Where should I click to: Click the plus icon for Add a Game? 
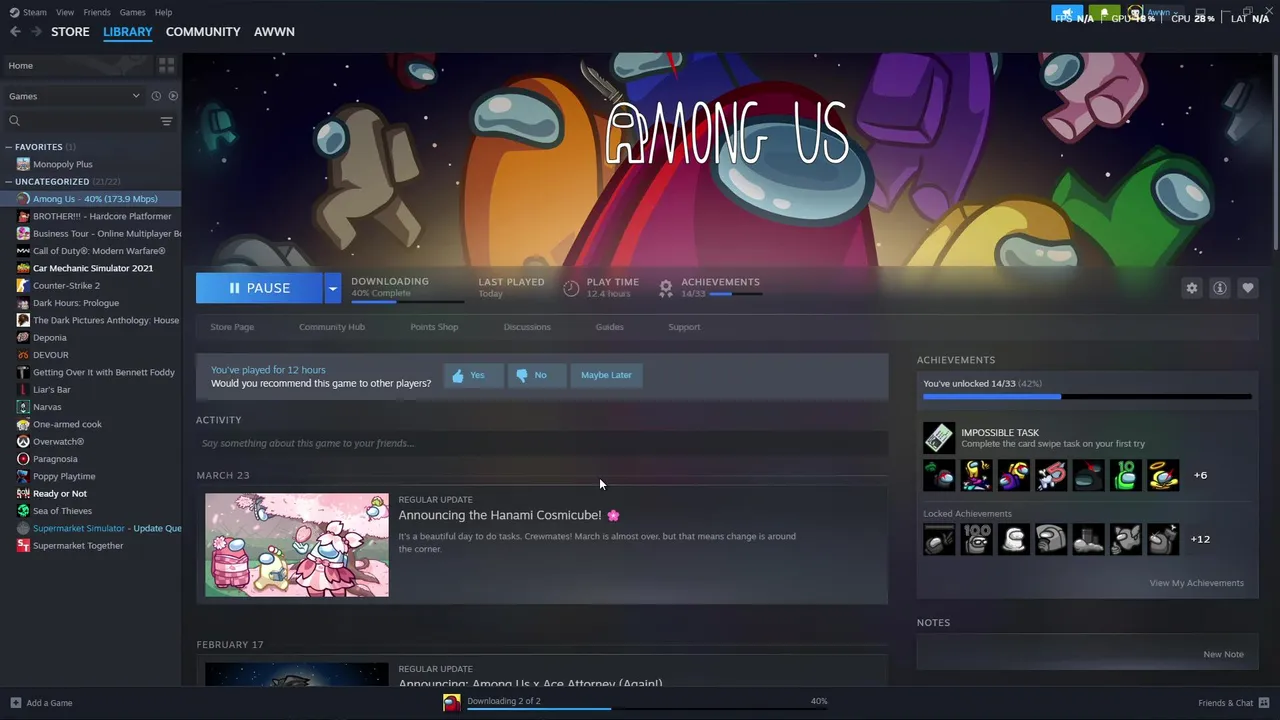click(15, 703)
